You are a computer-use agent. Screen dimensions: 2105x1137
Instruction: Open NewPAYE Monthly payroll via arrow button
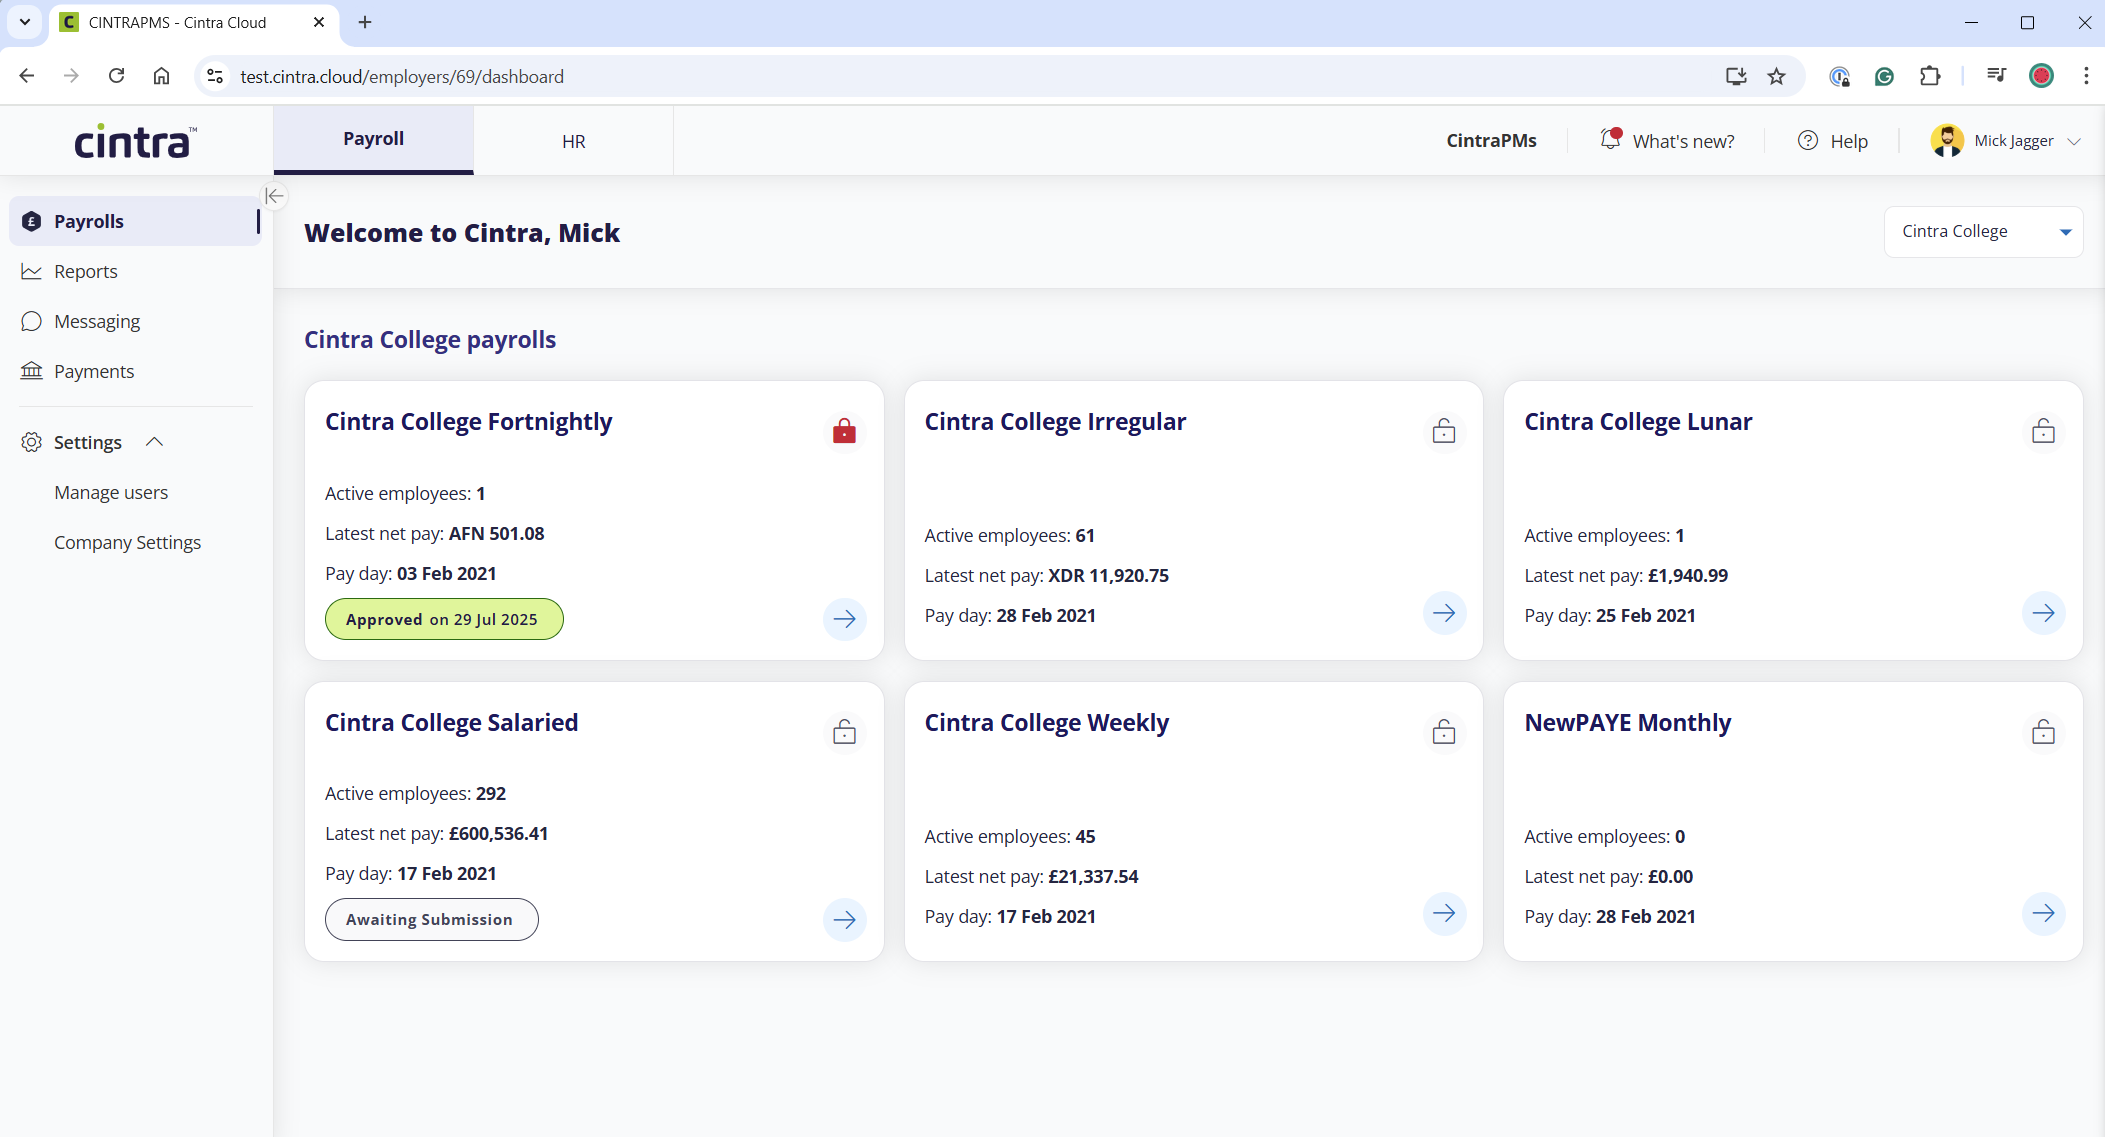pos(2043,913)
